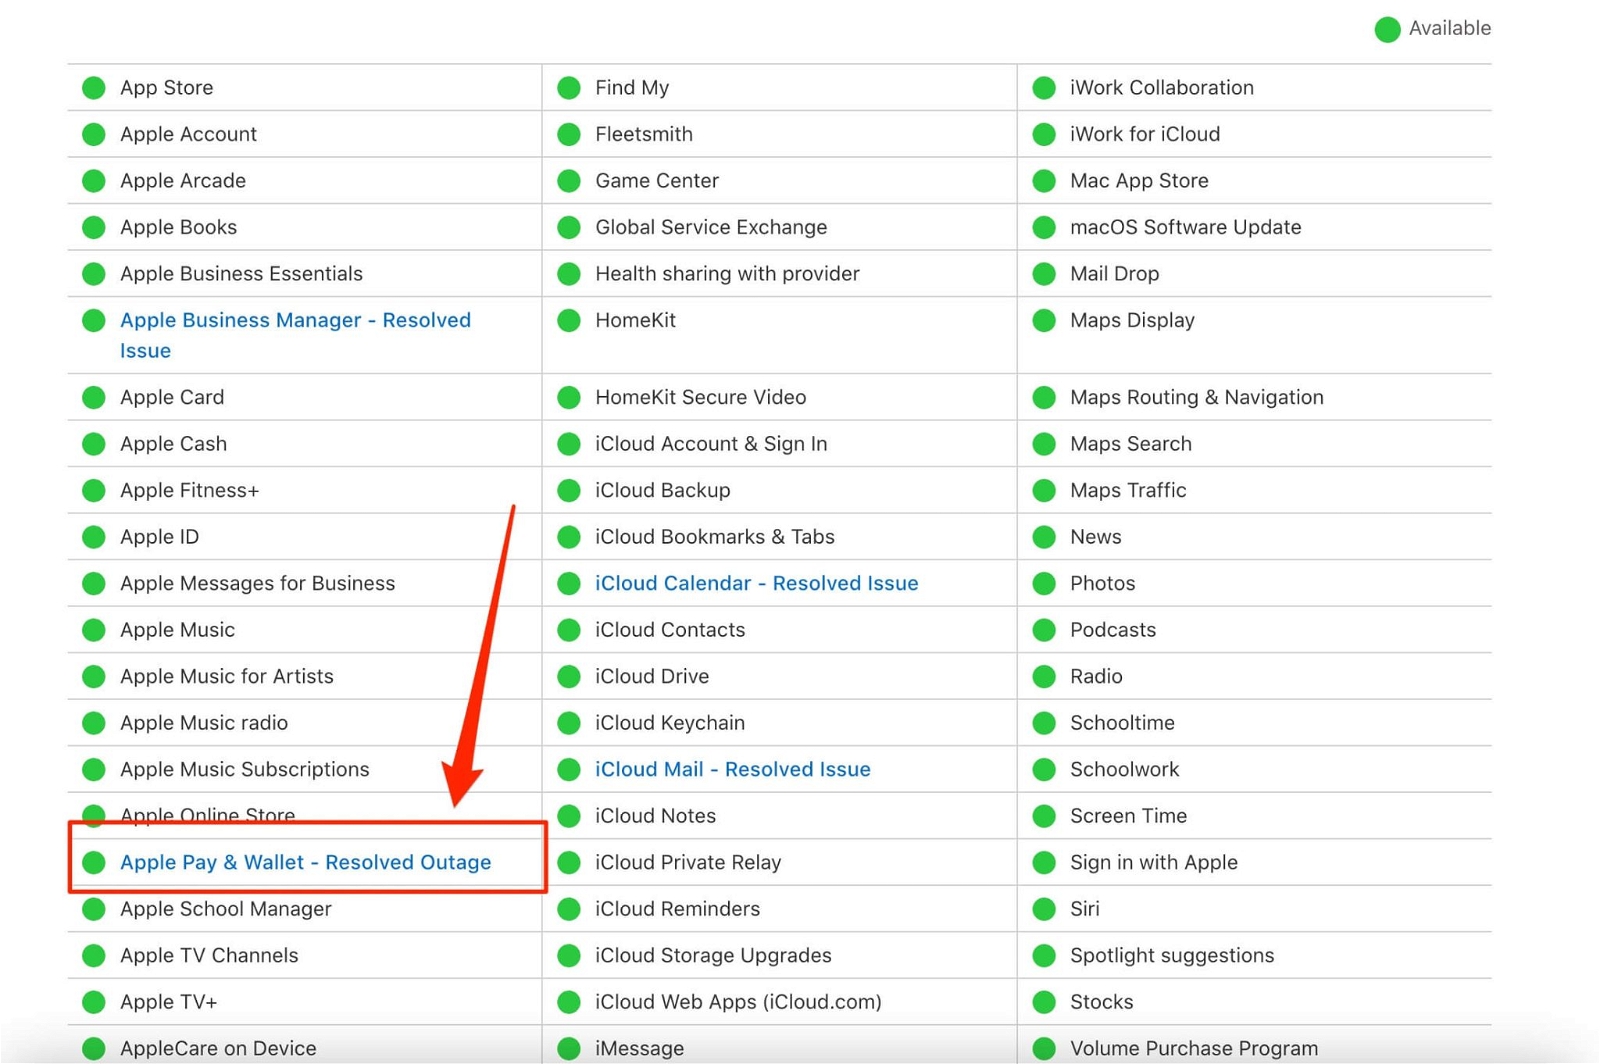Click the status dot beside Stocks

(x=1044, y=1002)
